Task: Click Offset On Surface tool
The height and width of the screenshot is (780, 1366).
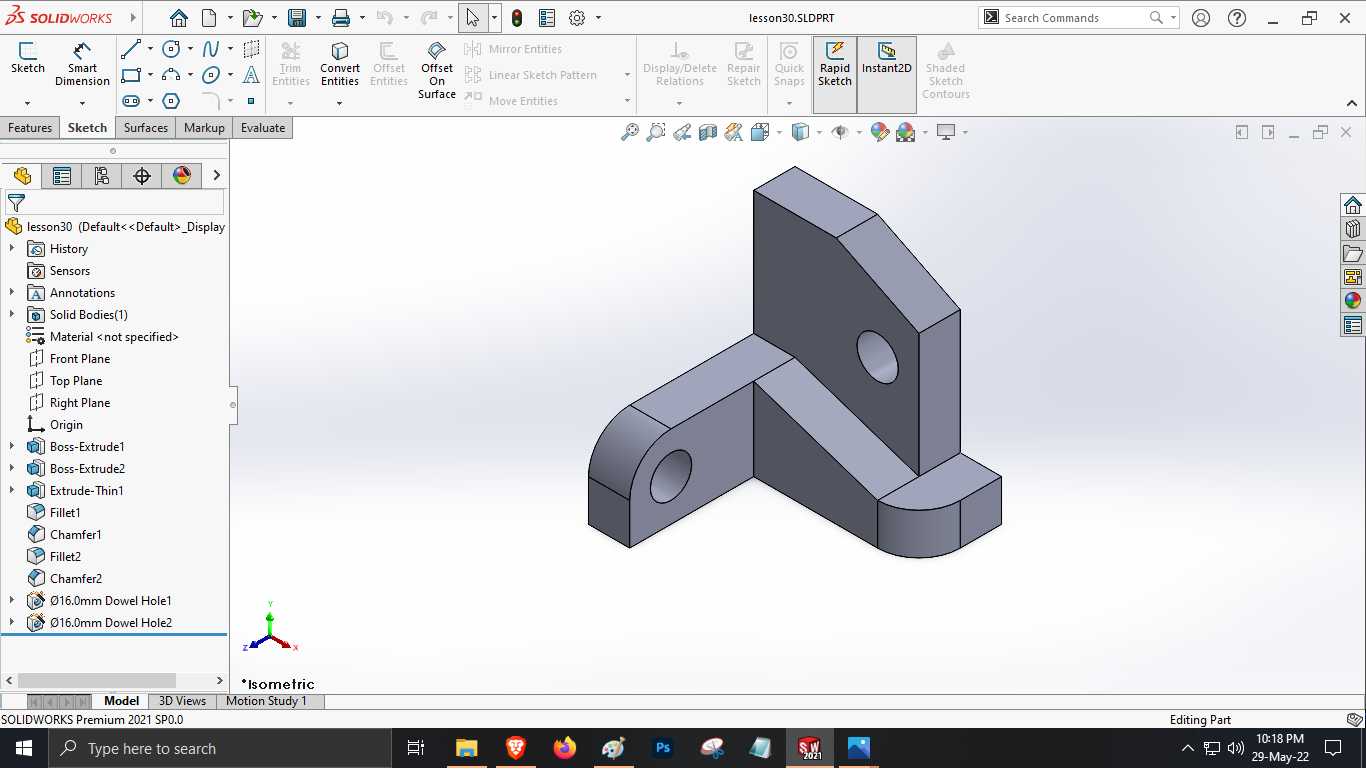Action: click(437, 70)
